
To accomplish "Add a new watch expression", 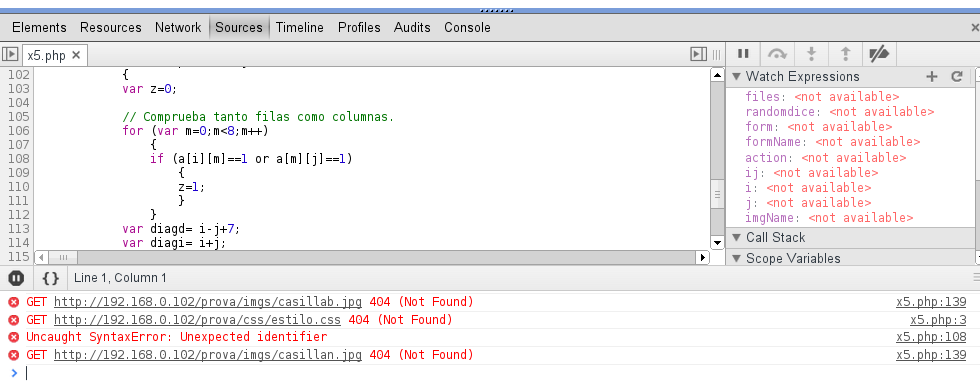I will coord(931,76).
